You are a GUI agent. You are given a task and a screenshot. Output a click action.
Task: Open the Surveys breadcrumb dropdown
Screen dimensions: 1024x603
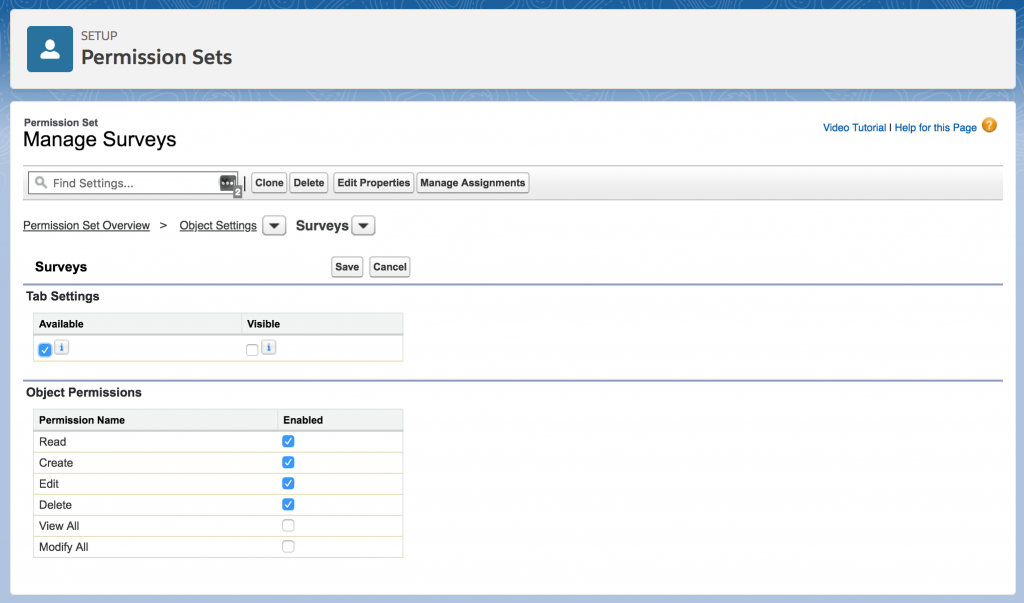tap(362, 225)
